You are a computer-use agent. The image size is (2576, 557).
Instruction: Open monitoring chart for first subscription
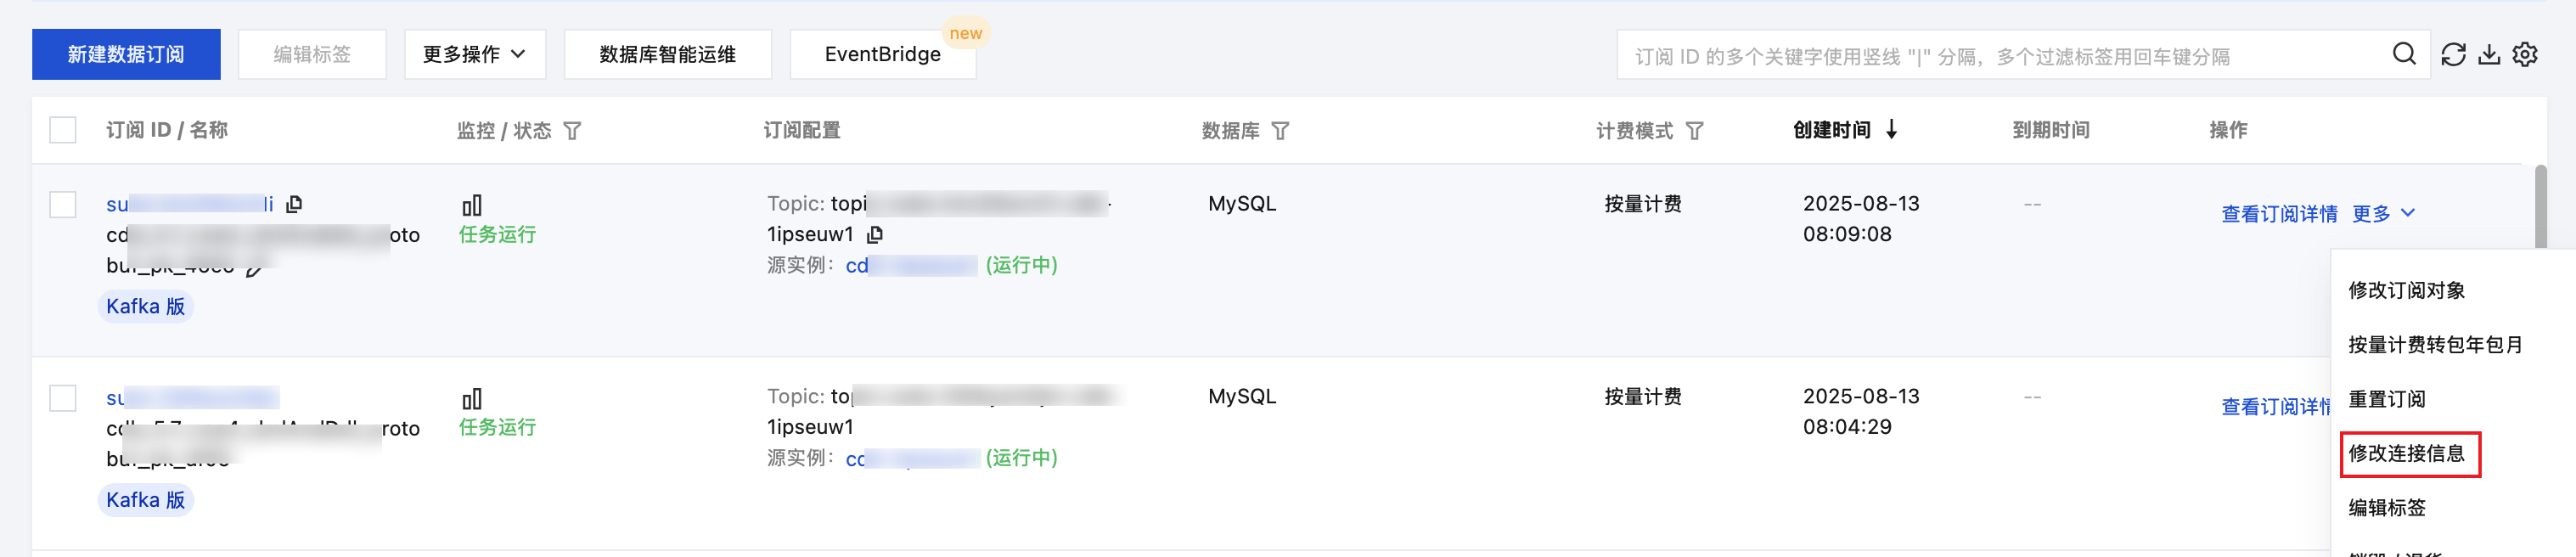click(x=472, y=205)
